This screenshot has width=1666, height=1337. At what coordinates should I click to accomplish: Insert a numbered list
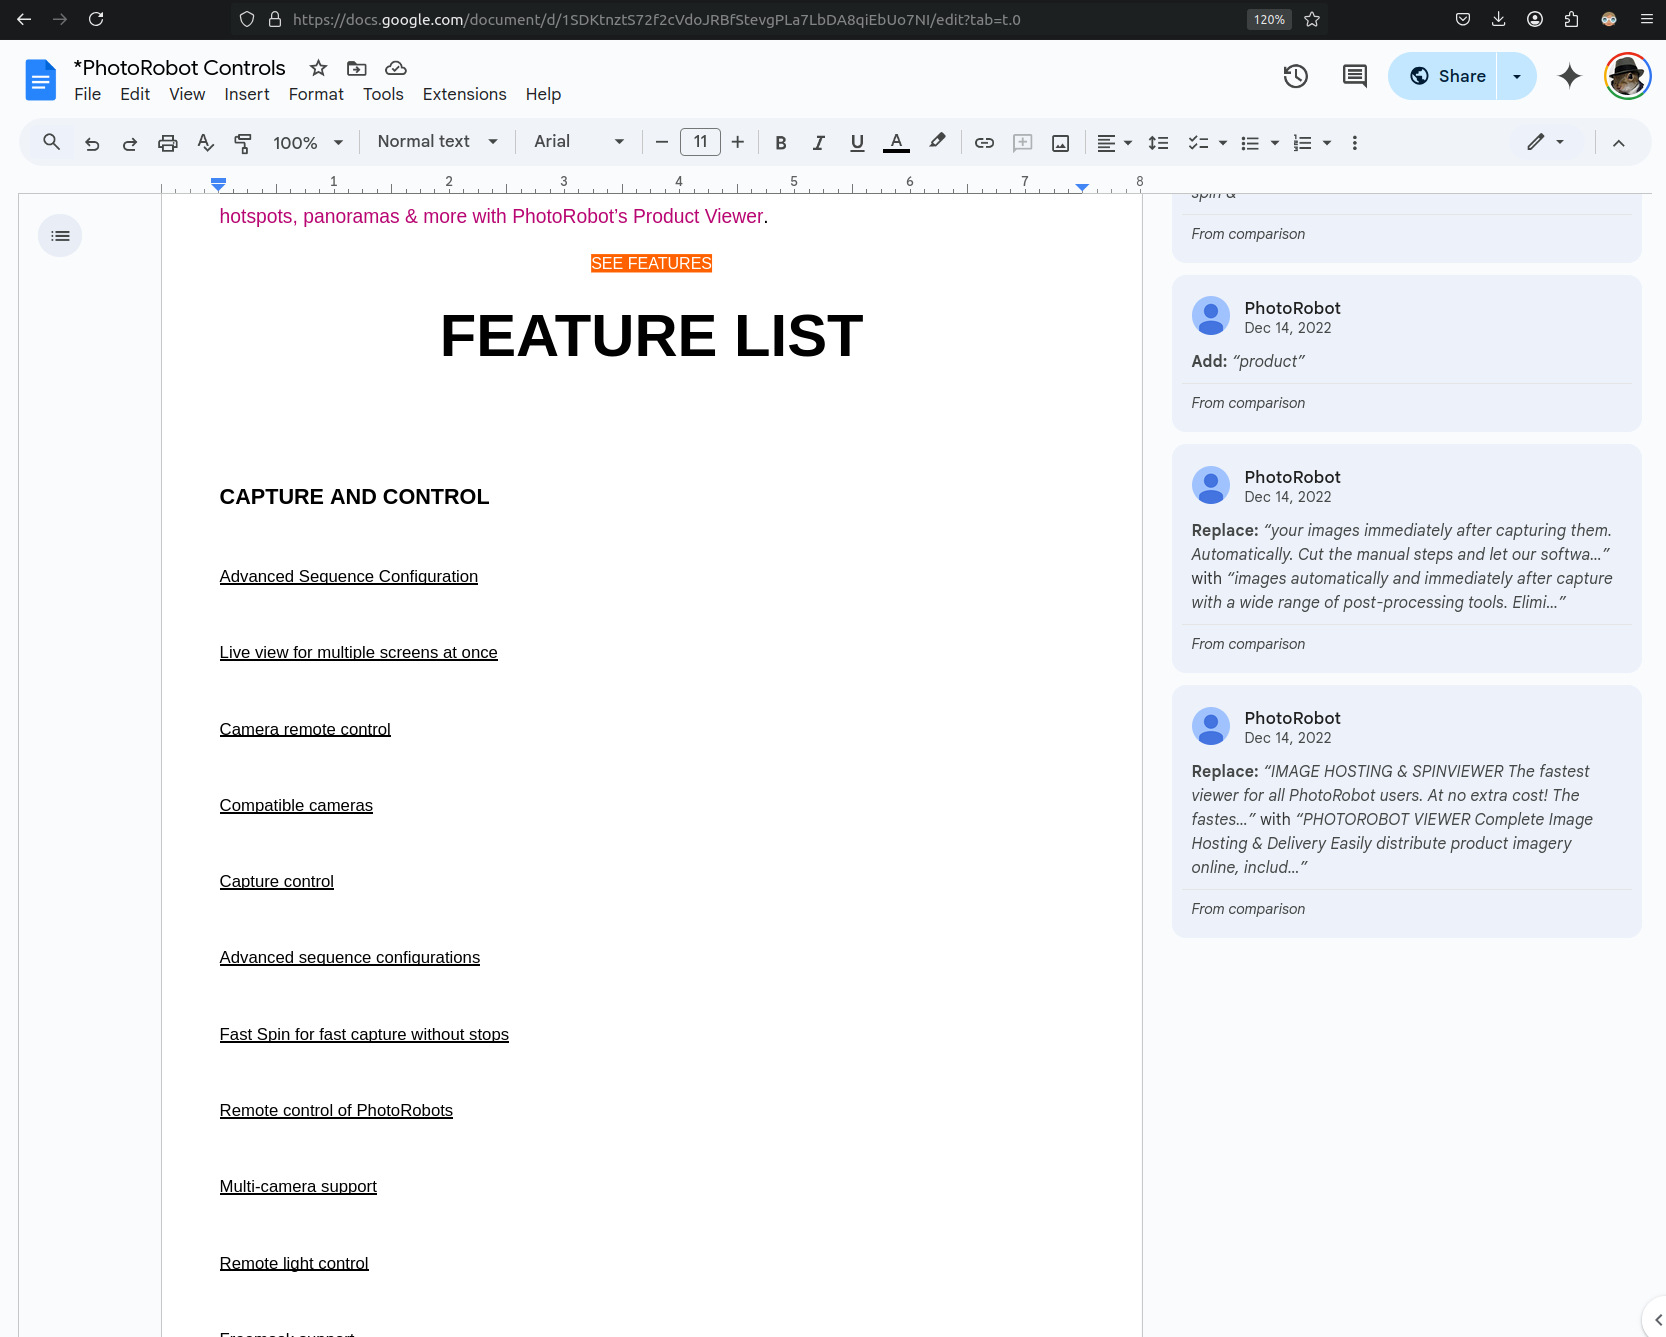pyautogui.click(x=1302, y=143)
